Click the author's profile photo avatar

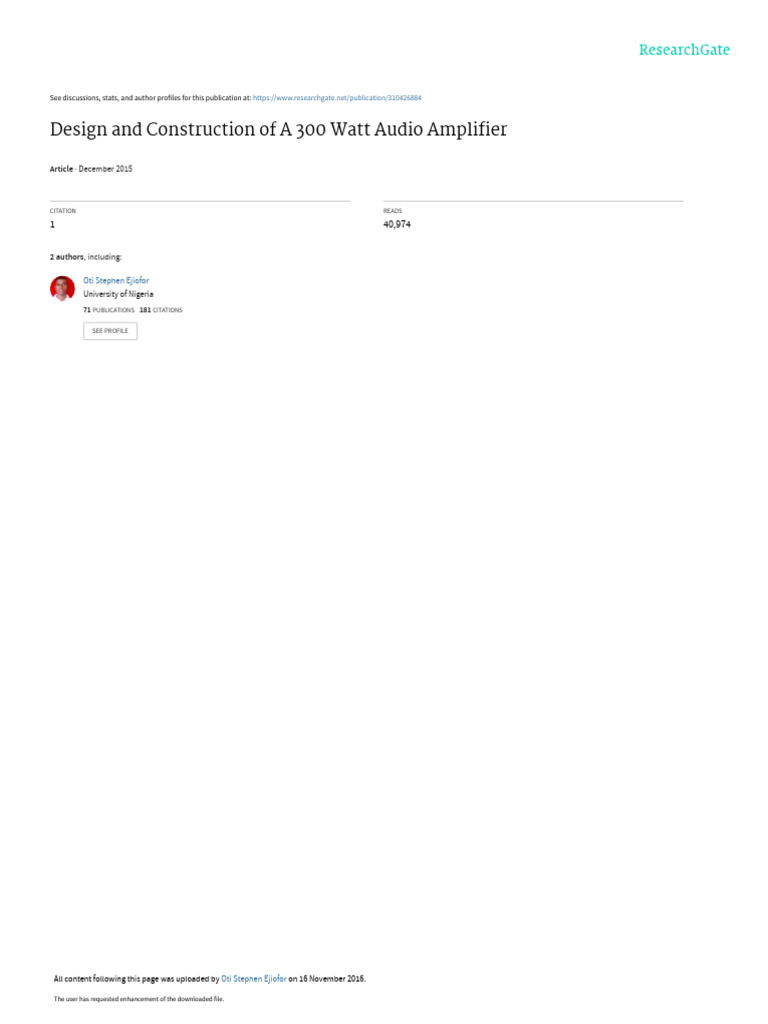click(x=63, y=288)
